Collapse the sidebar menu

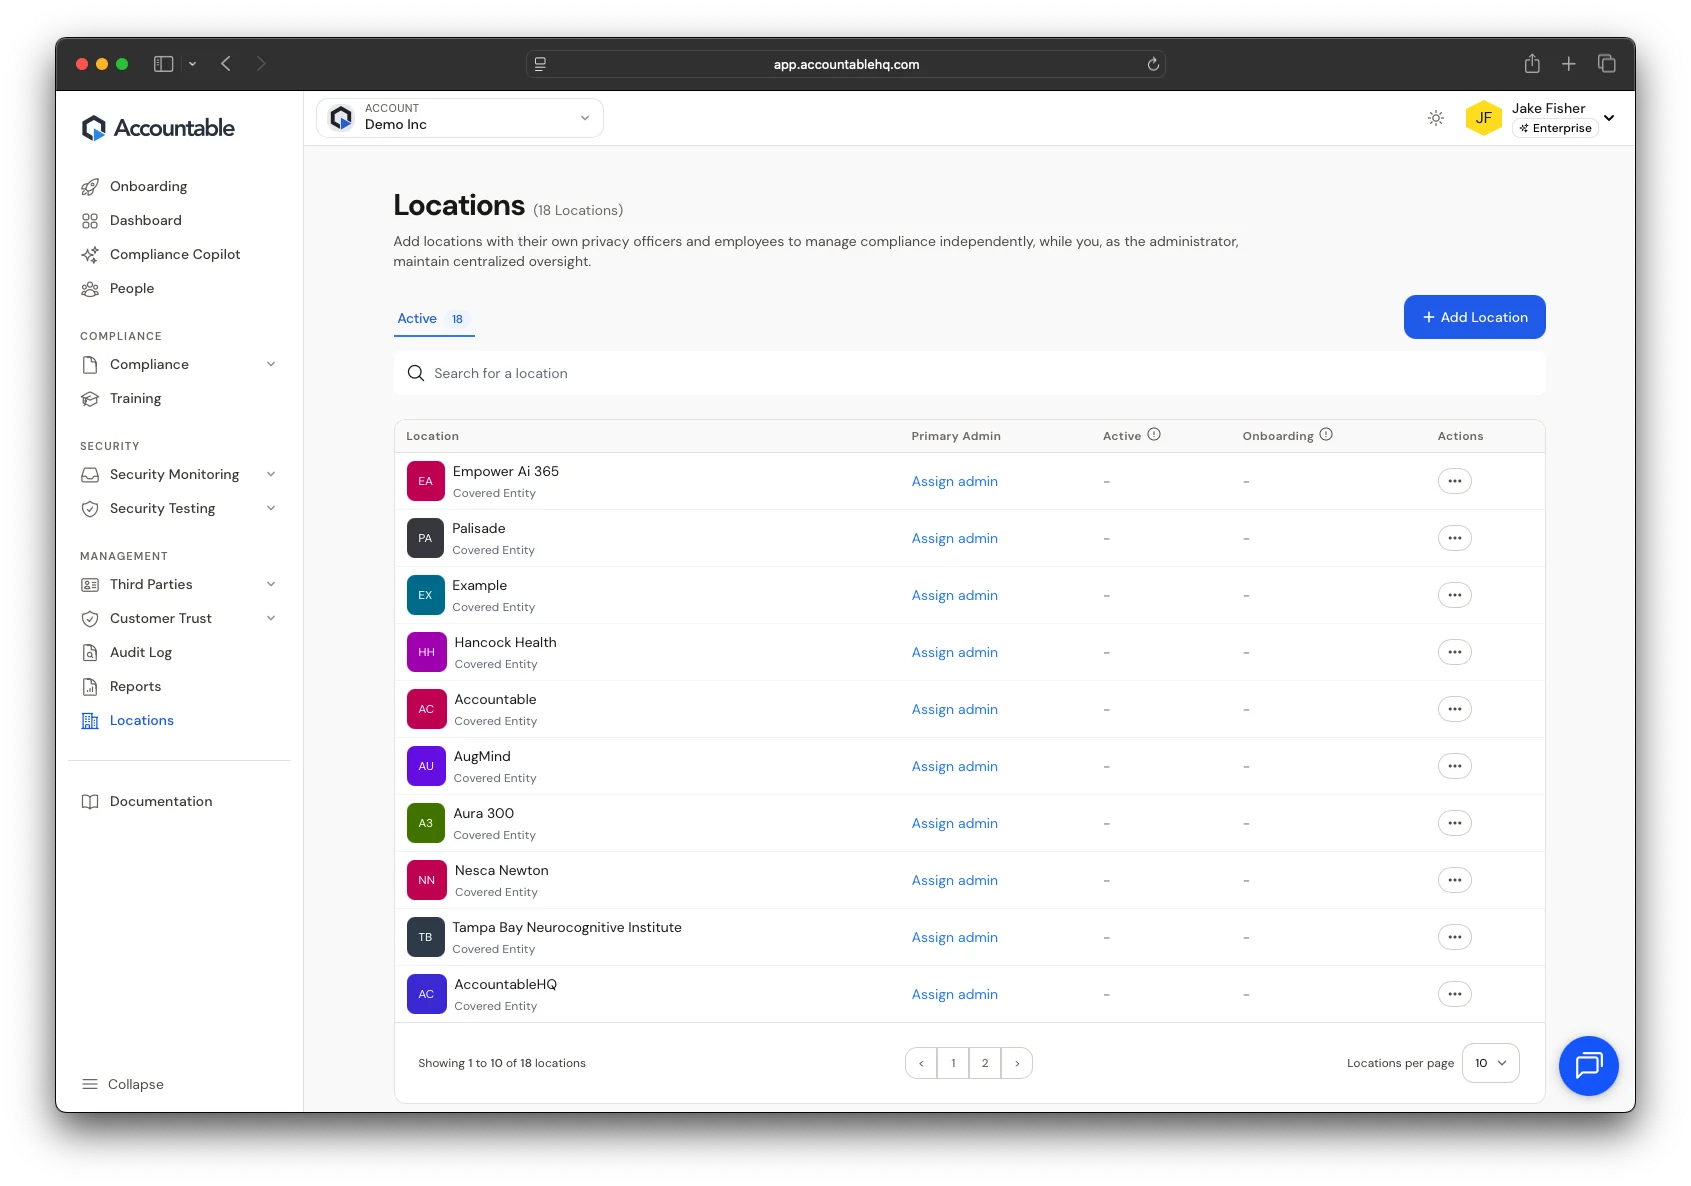coord(122,1085)
